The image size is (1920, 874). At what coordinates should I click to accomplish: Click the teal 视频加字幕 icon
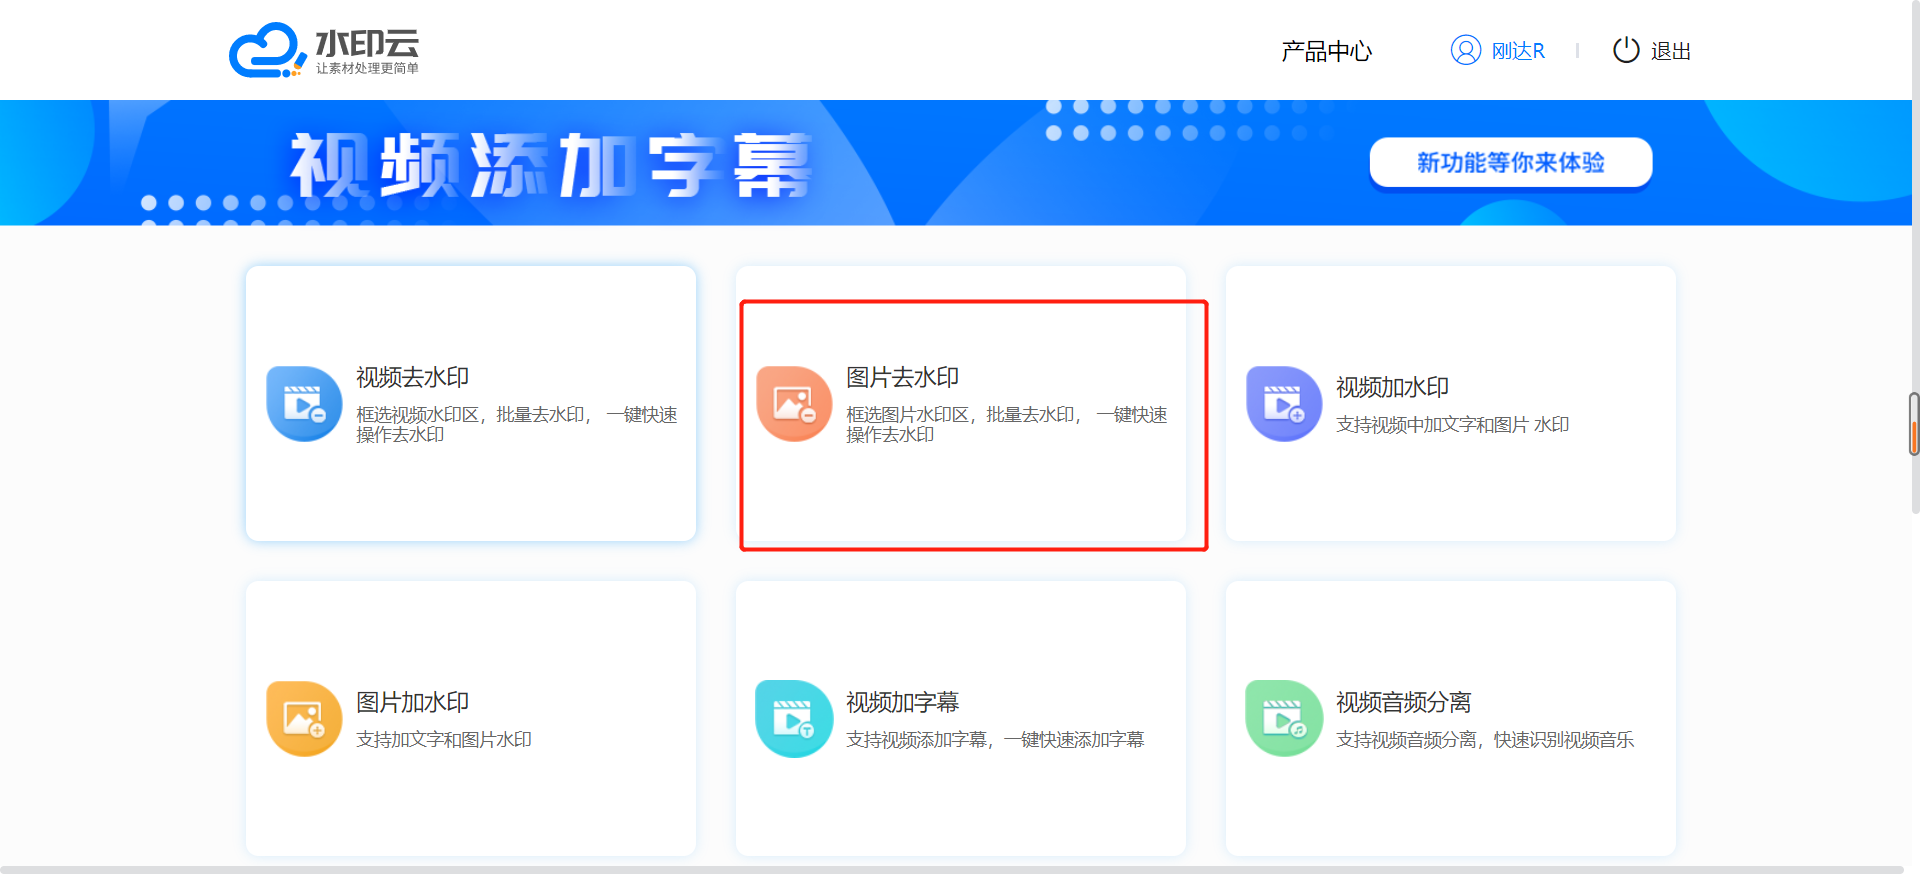(x=794, y=719)
